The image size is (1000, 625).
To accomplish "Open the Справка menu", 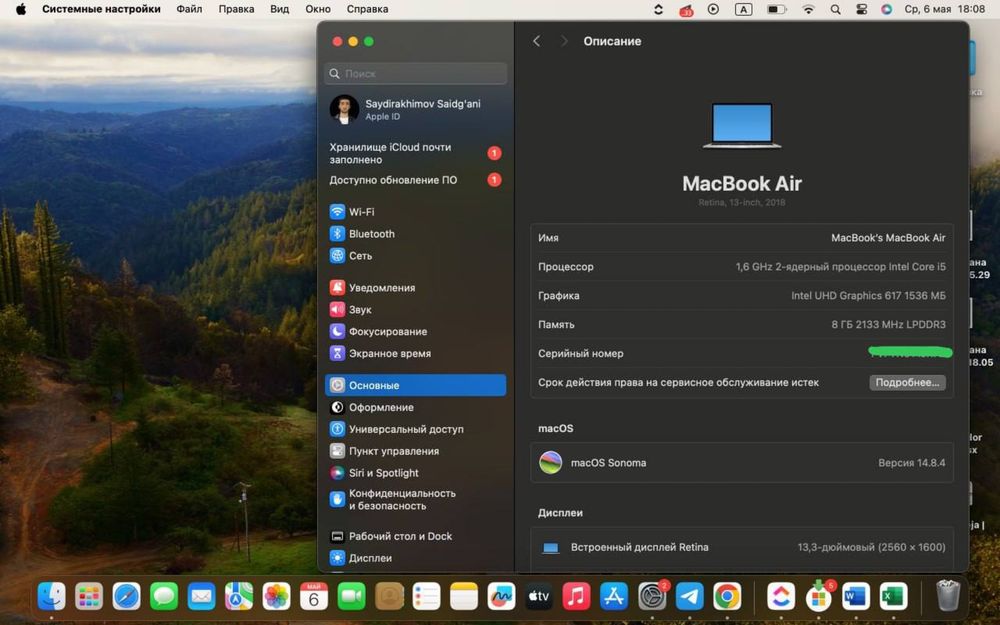I will click(367, 9).
